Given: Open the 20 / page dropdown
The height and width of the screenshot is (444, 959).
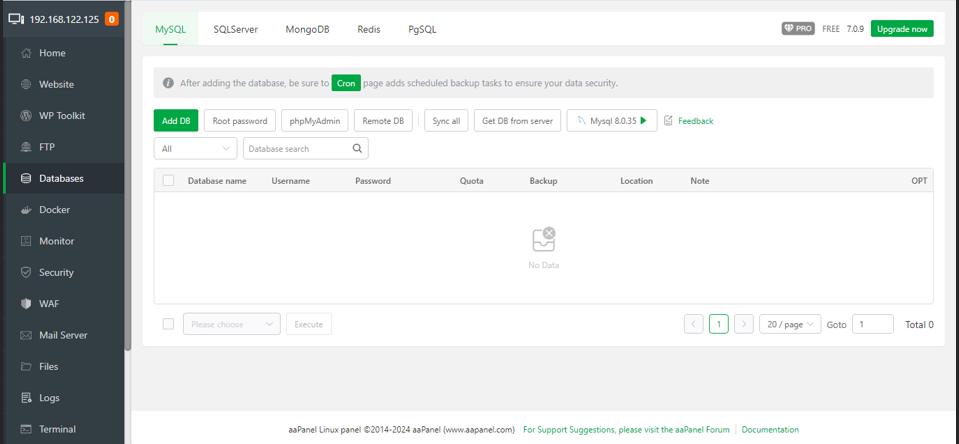Looking at the screenshot, I should point(790,324).
